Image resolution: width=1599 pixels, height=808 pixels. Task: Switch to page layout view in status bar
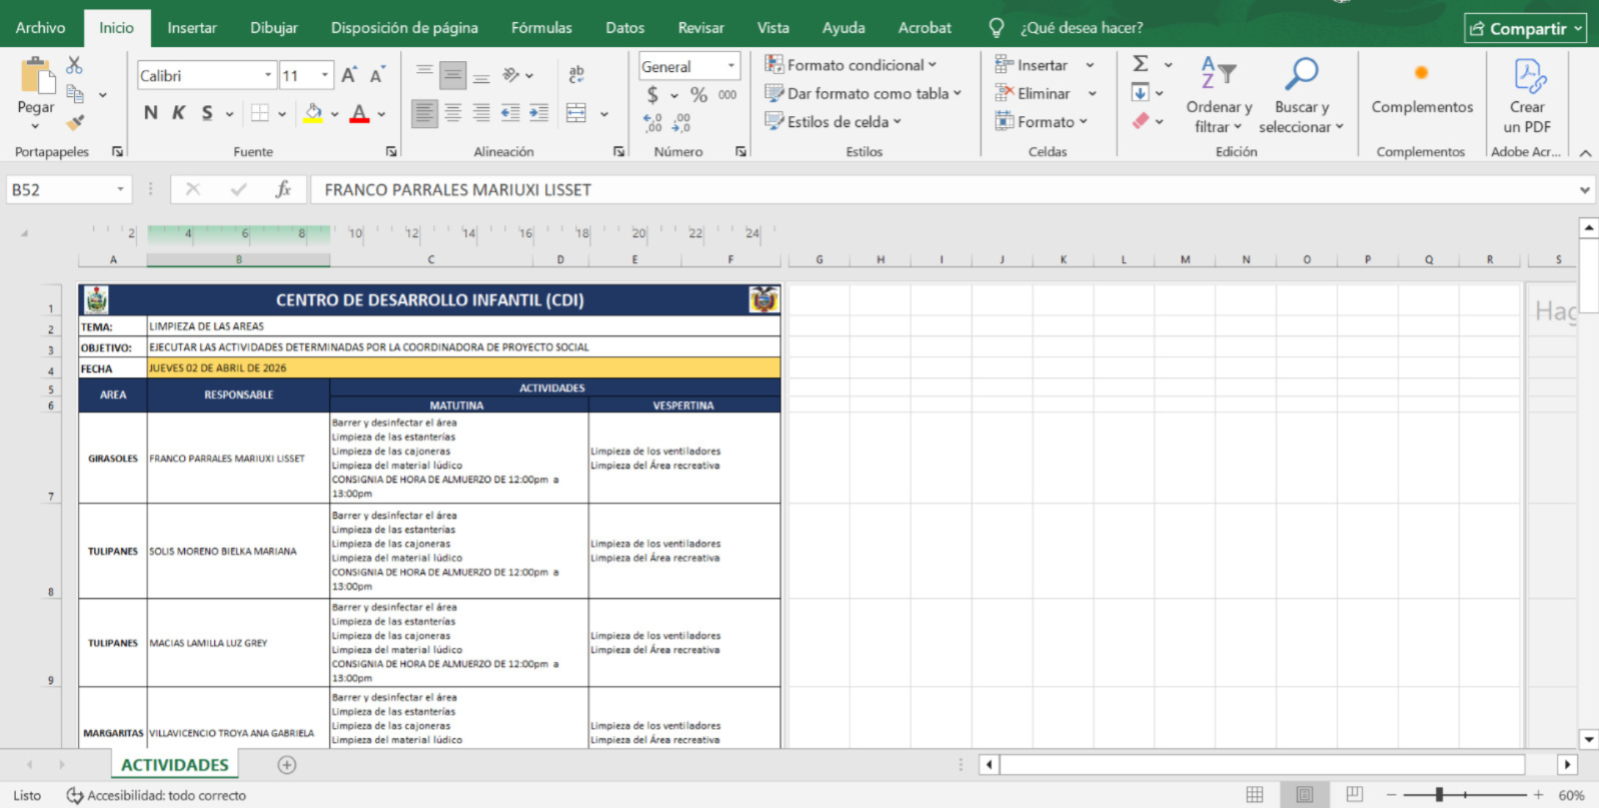pos(1304,795)
